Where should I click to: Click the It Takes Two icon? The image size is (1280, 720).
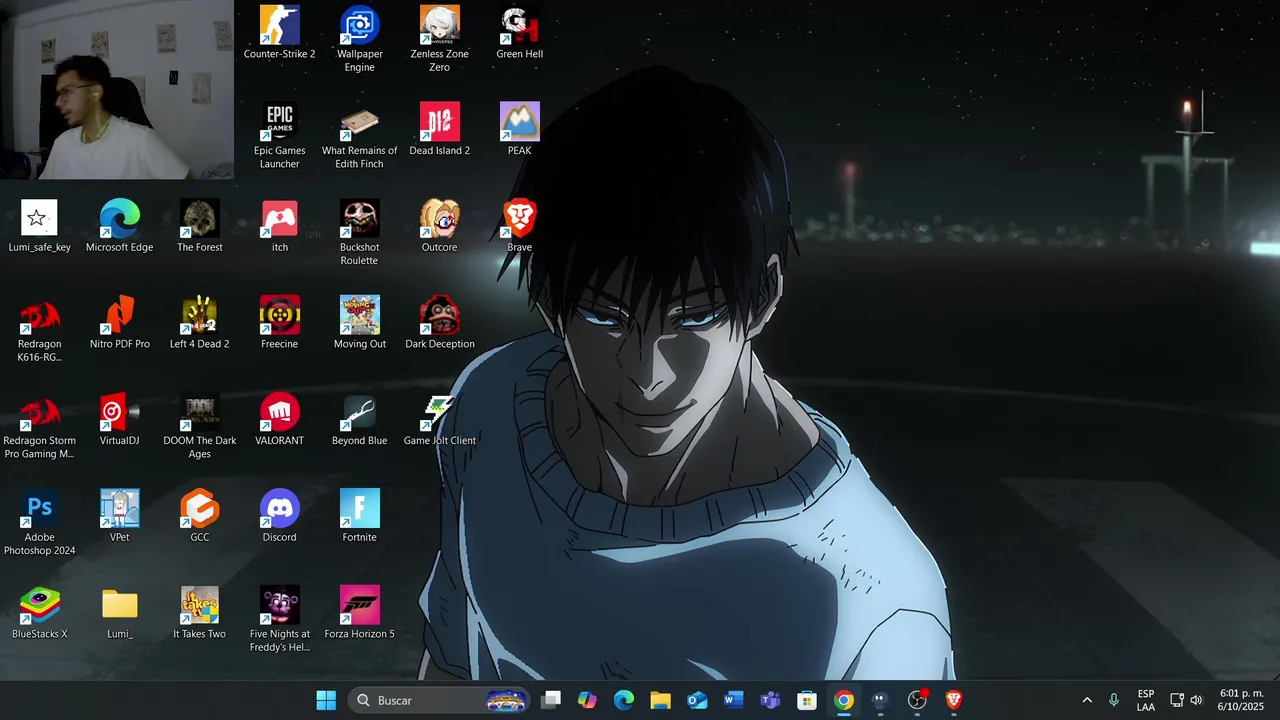pos(200,613)
